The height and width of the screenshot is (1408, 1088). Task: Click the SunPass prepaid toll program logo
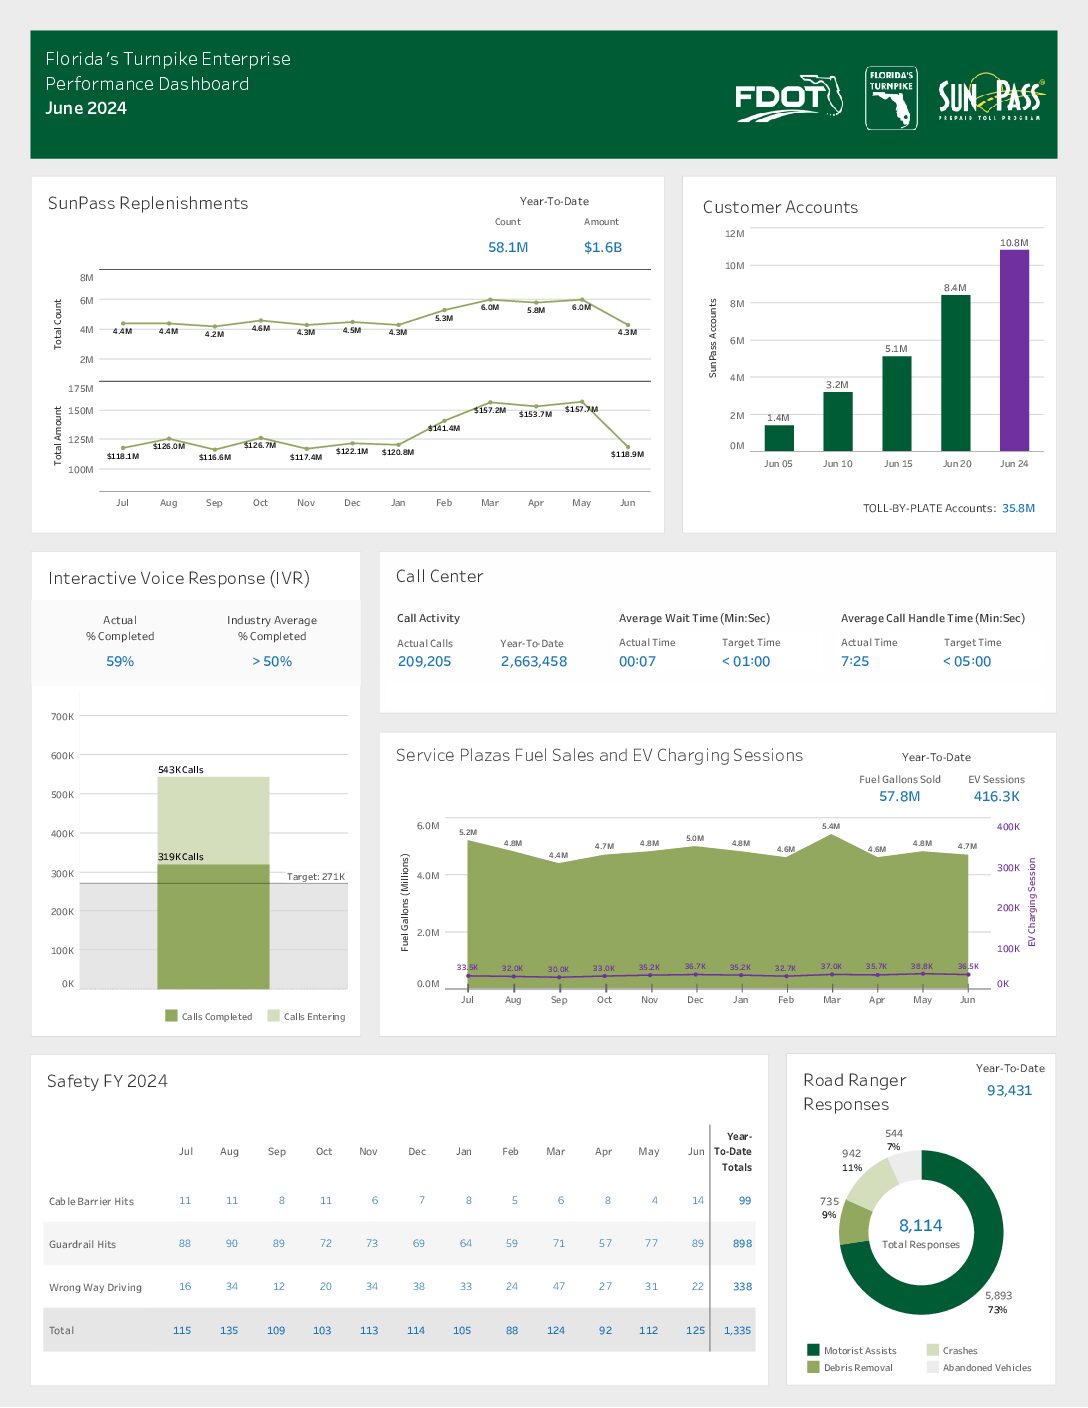991,98
